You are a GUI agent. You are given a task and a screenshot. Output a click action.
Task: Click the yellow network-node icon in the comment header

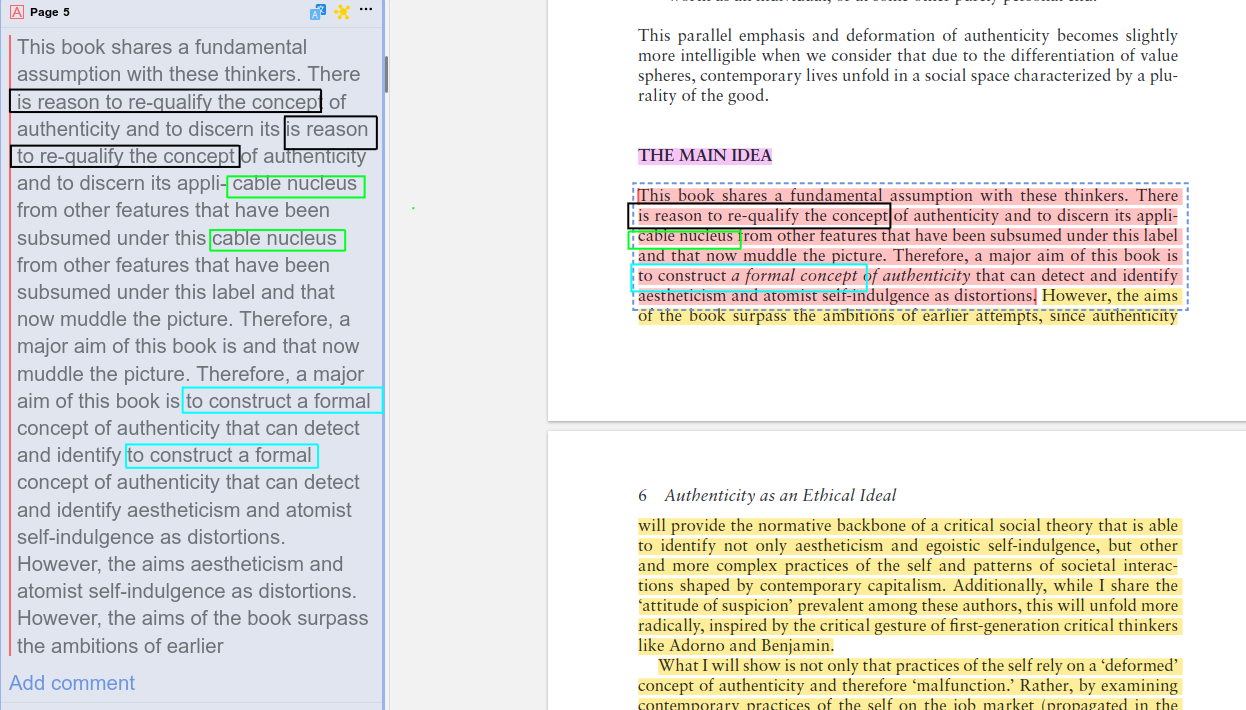(x=342, y=12)
